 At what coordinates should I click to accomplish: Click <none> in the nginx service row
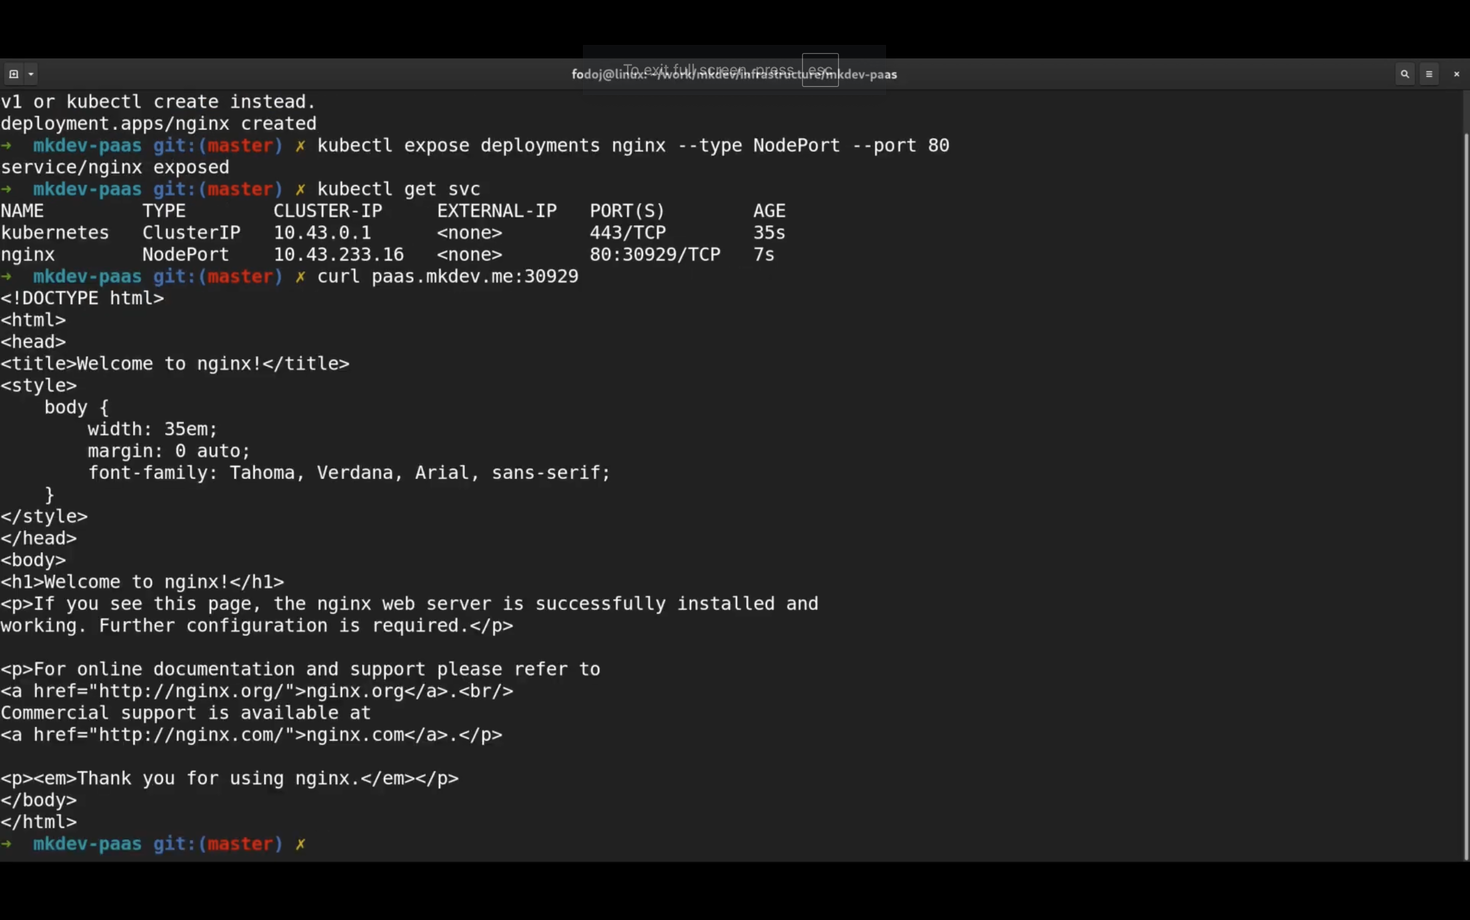click(470, 255)
